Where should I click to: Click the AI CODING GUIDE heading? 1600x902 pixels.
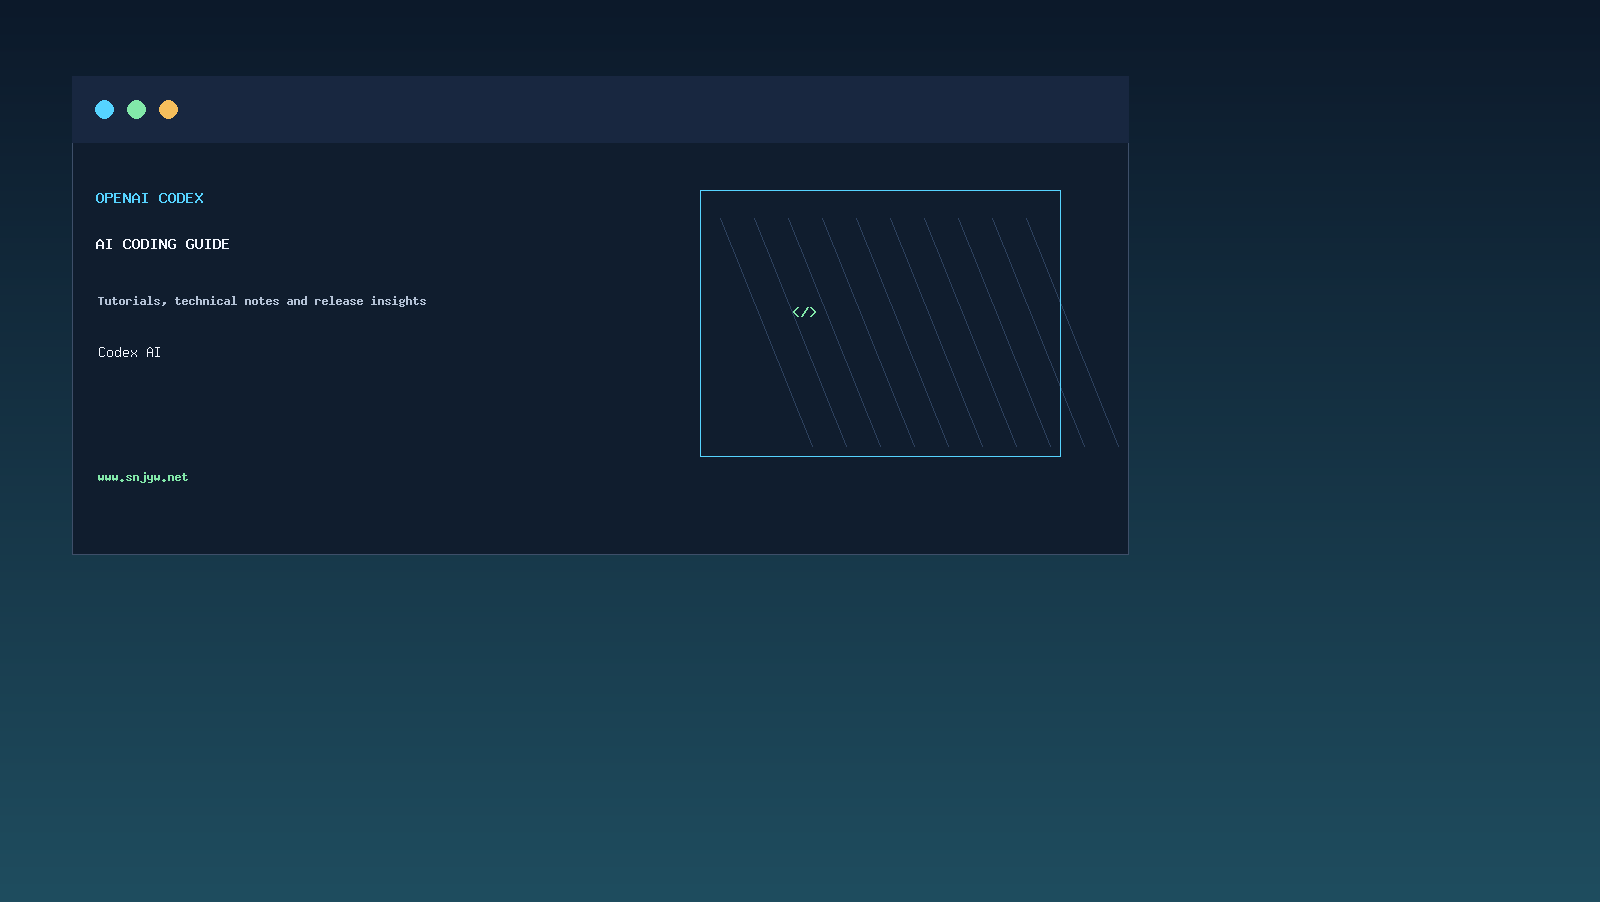pos(162,244)
